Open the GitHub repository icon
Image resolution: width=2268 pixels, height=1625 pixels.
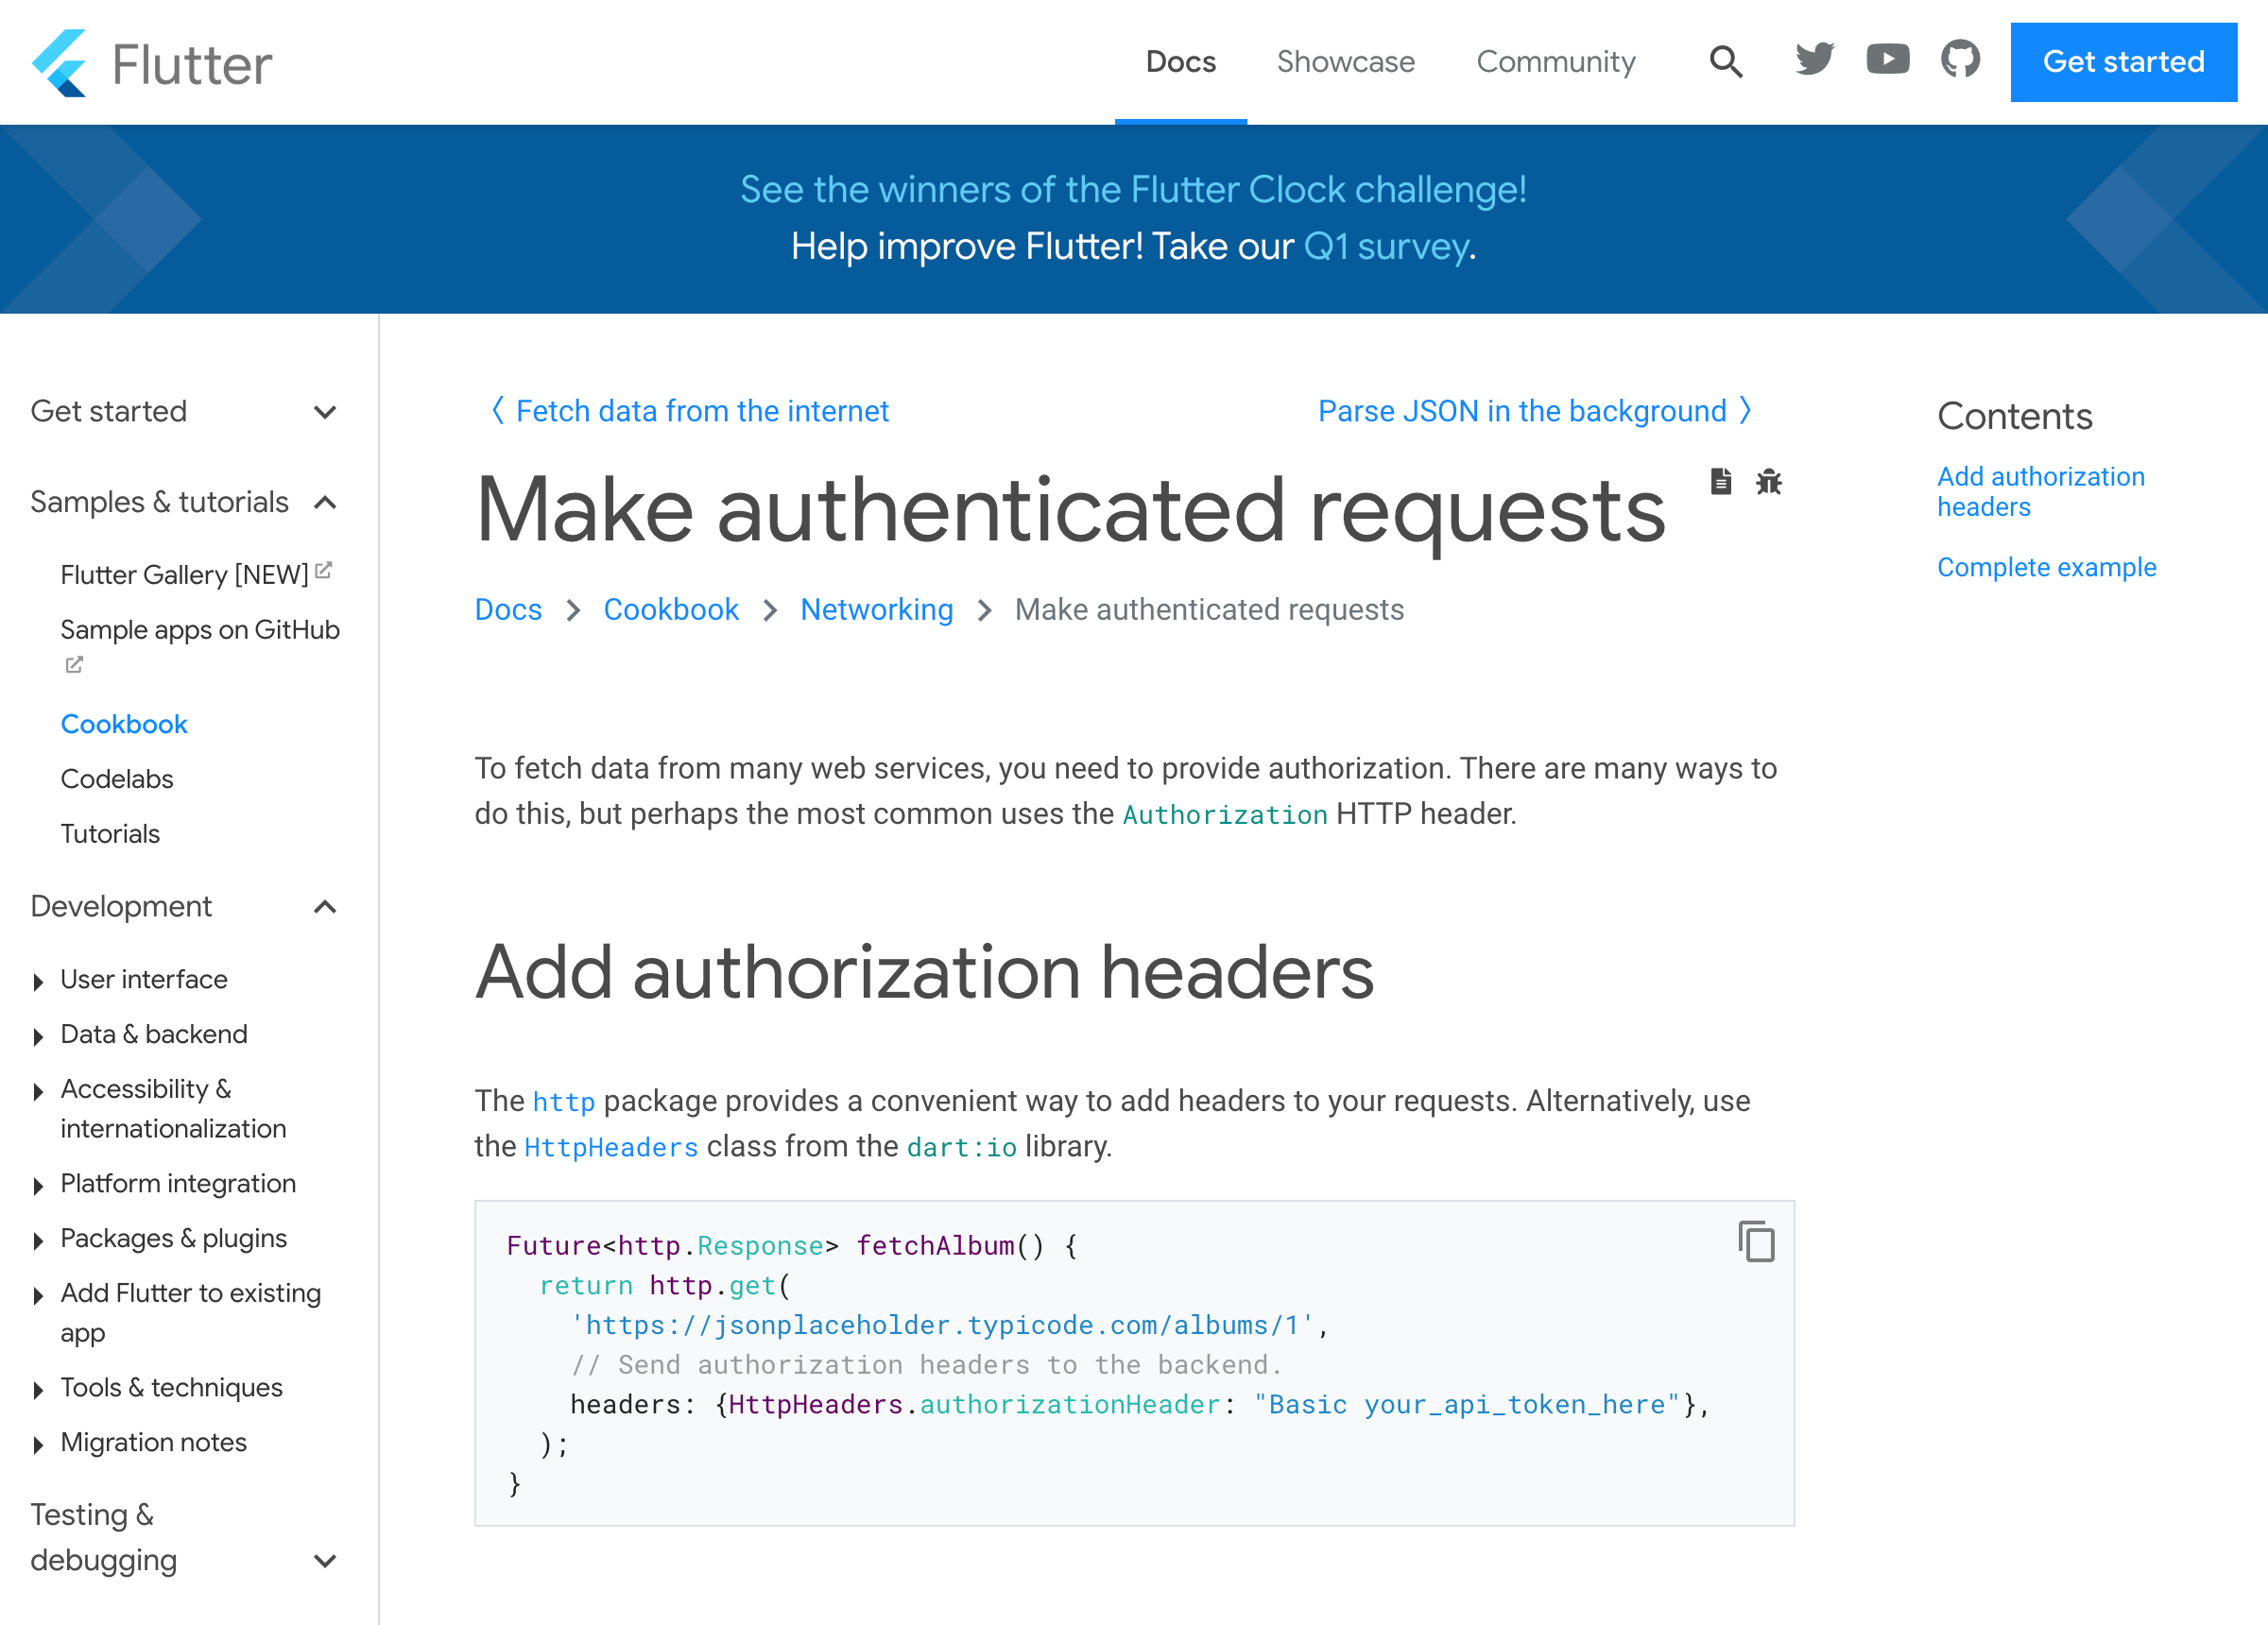click(x=1959, y=60)
